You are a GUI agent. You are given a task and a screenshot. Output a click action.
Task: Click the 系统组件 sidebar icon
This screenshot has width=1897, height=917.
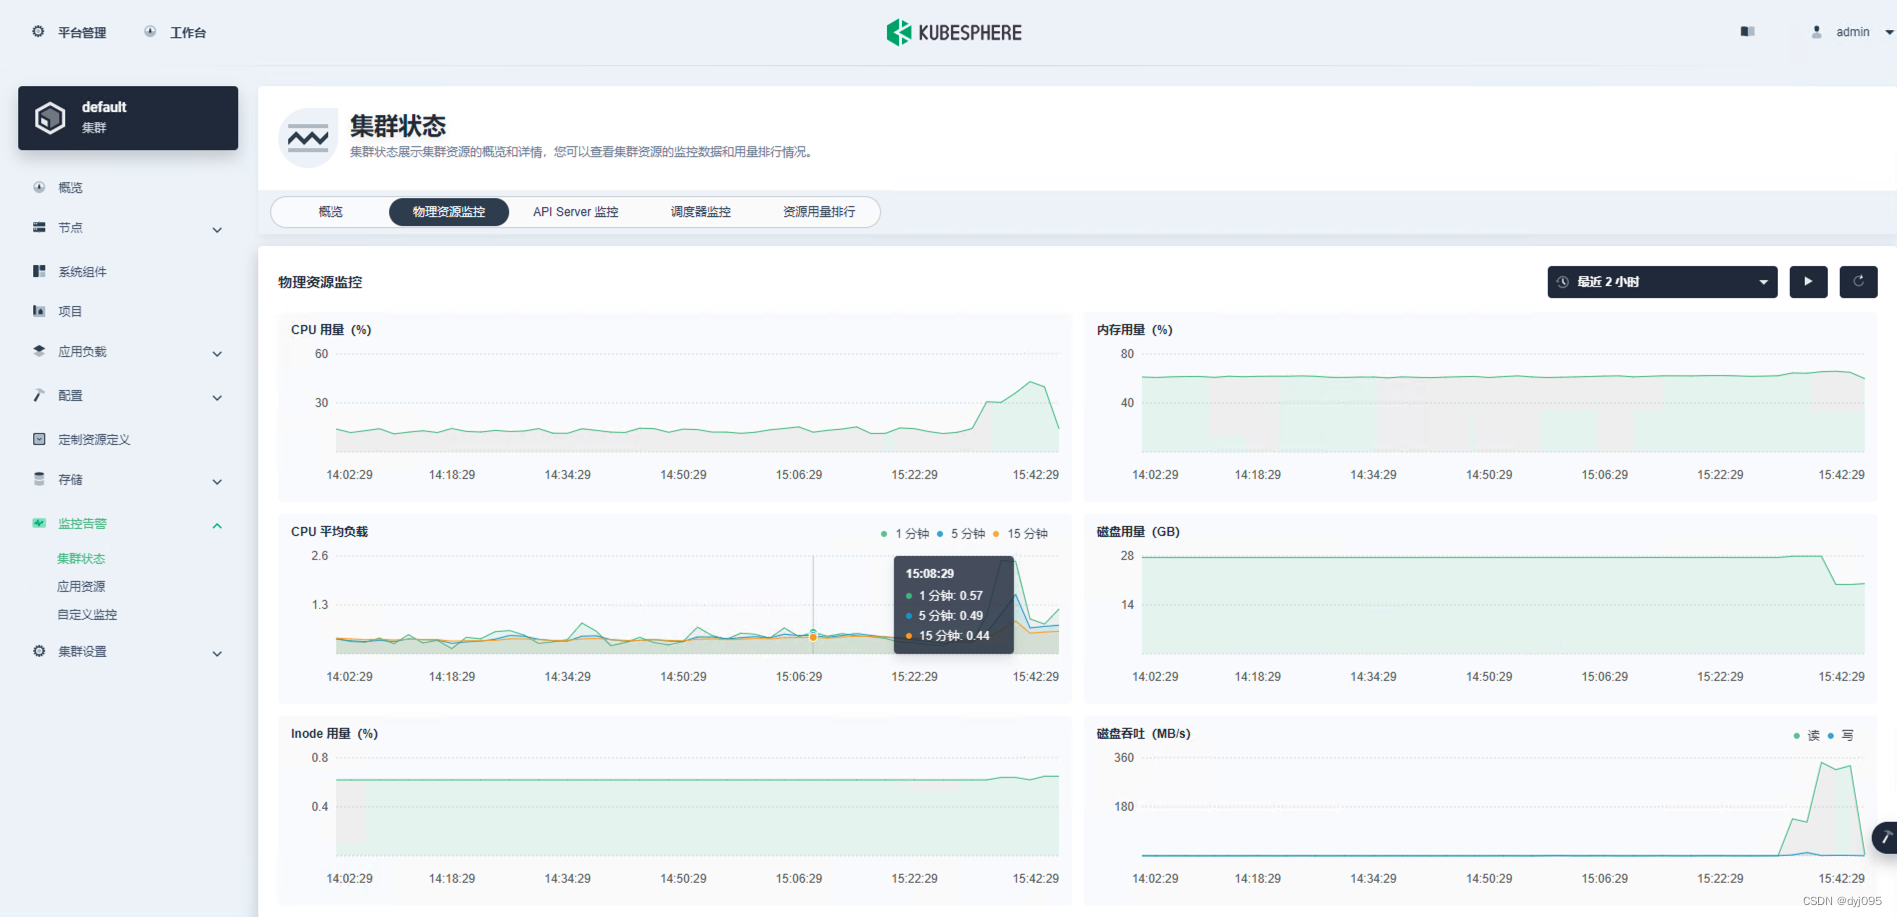[x=39, y=271]
